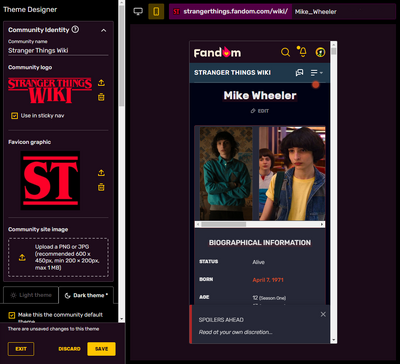Click Mike in denim jacket image
Image resolution: width=400 pixels, height=364 pixels.
292,173
